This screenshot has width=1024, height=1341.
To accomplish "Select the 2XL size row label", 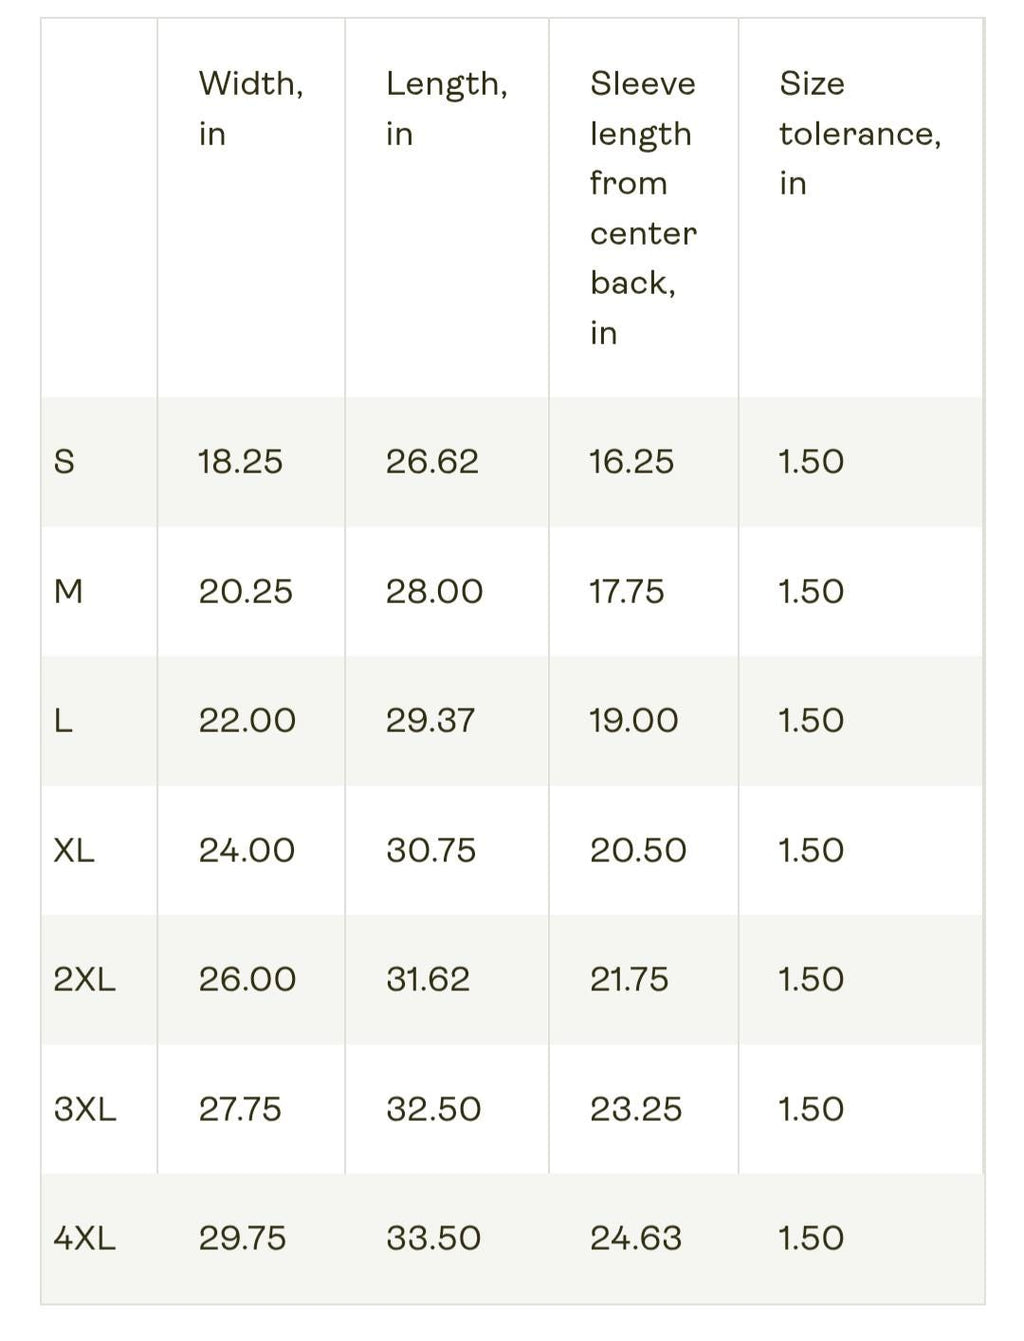I will [x=85, y=980].
